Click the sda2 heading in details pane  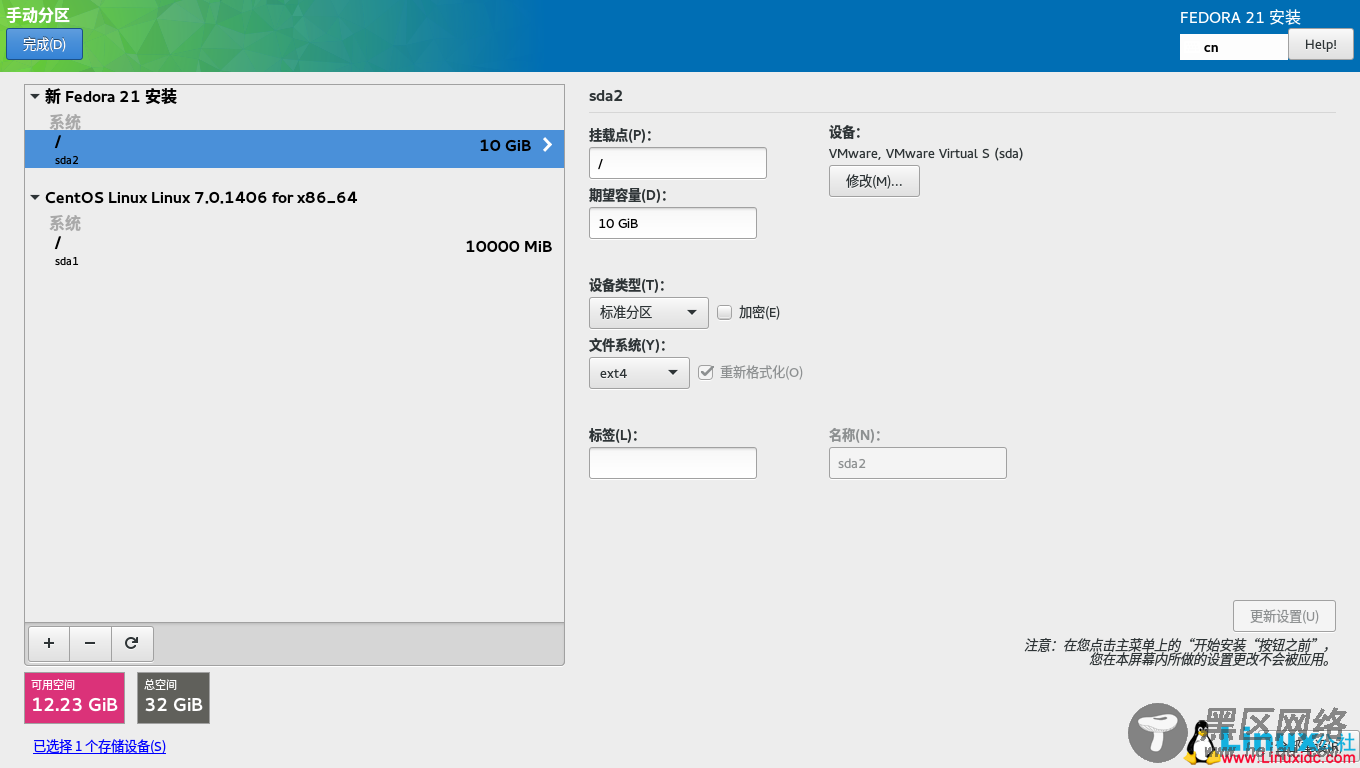[x=606, y=96]
